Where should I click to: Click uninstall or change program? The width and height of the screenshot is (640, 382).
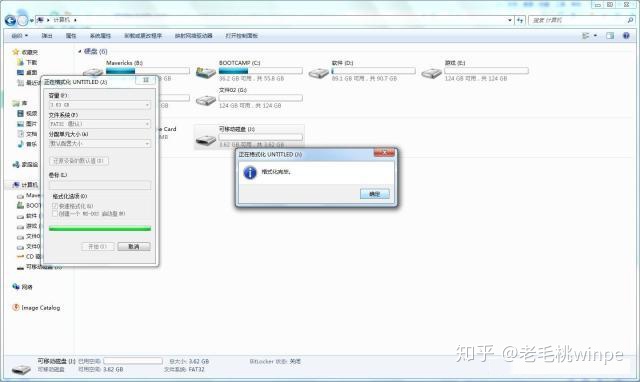pyautogui.click(x=143, y=36)
